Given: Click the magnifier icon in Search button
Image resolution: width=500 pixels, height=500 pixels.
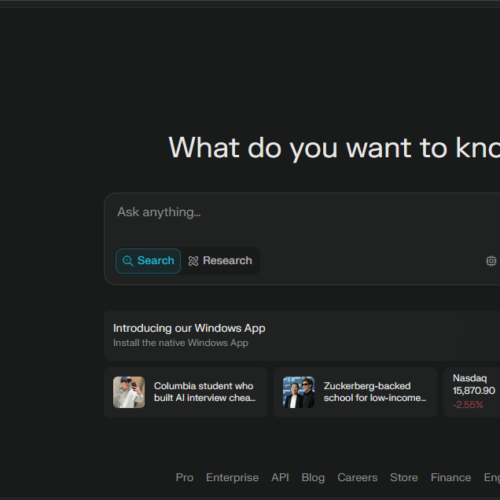Looking at the screenshot, I should pos(128,261).
